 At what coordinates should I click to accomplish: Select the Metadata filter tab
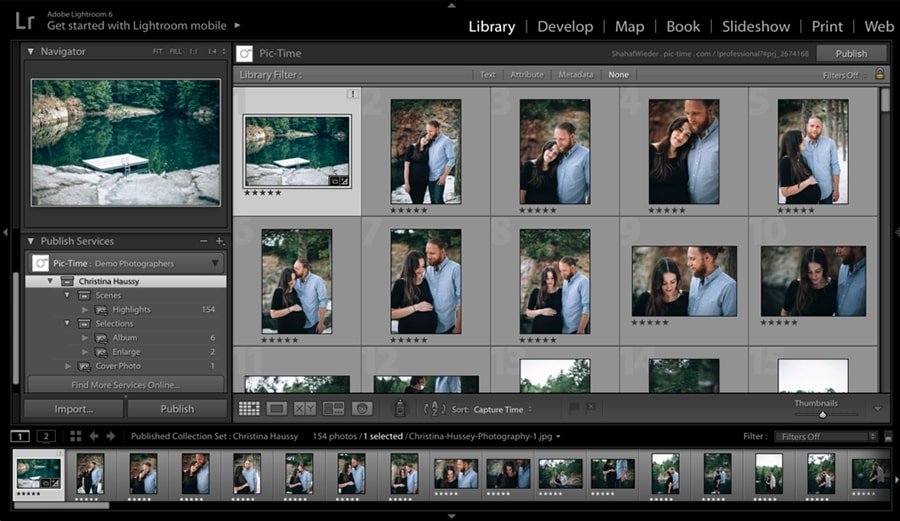[x=575, y=75]
